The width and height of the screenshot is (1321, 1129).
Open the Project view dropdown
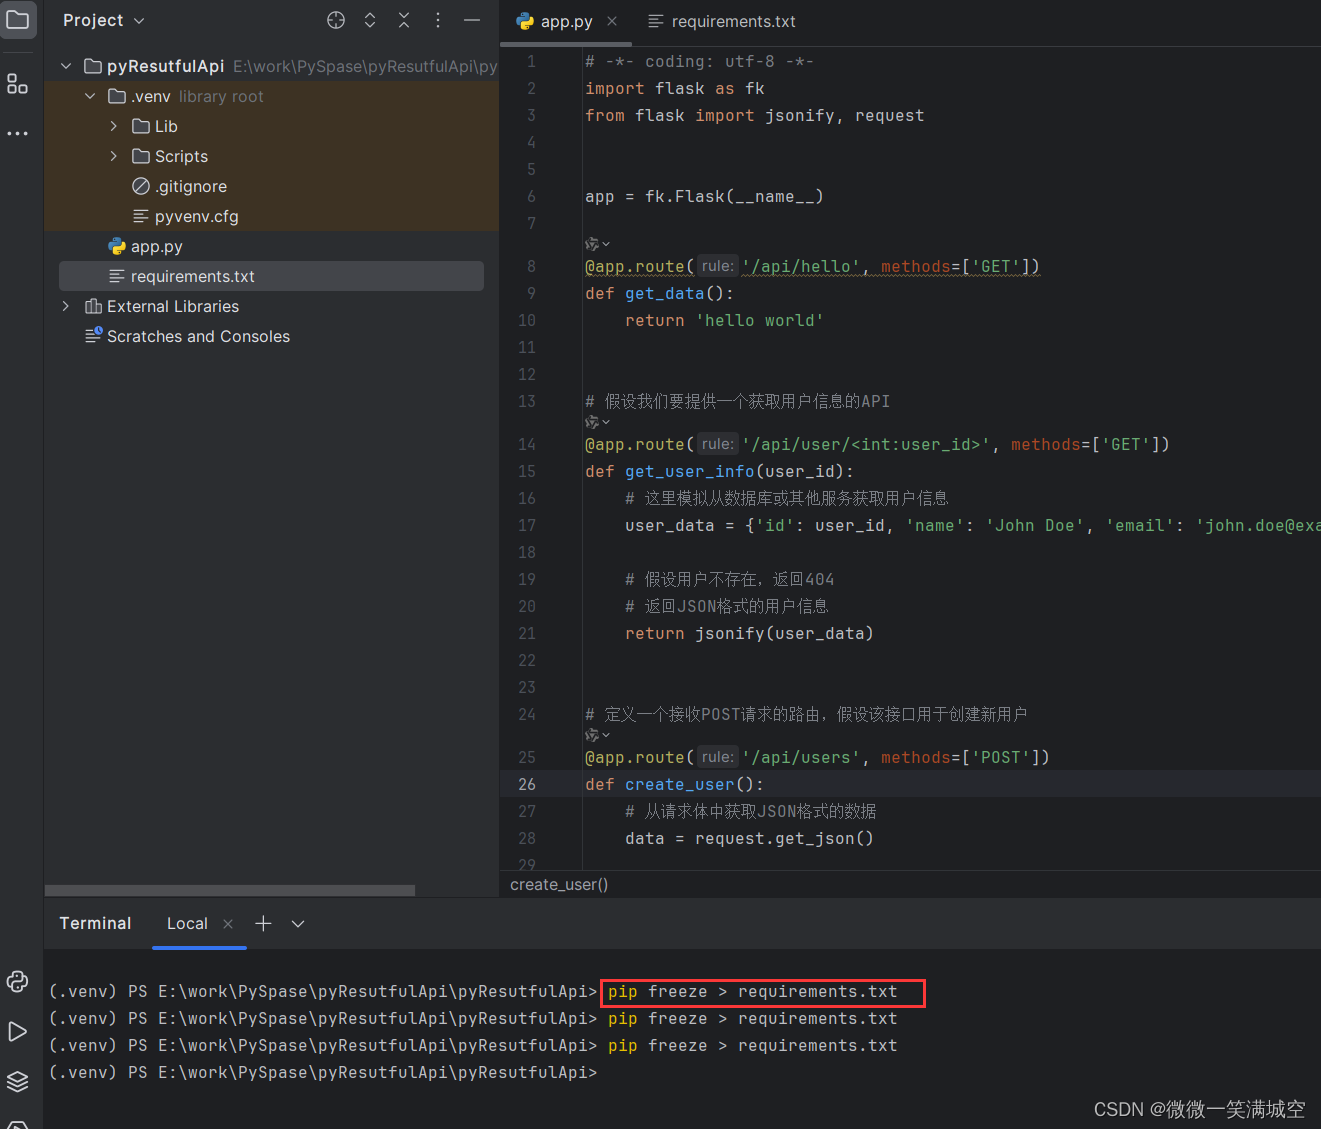pyautogui.click(x=104, y=20)
